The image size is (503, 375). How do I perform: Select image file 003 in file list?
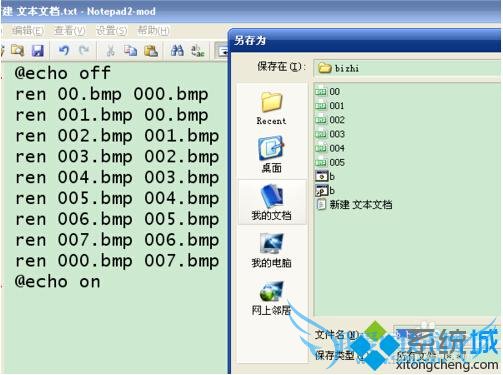[330, 134]
